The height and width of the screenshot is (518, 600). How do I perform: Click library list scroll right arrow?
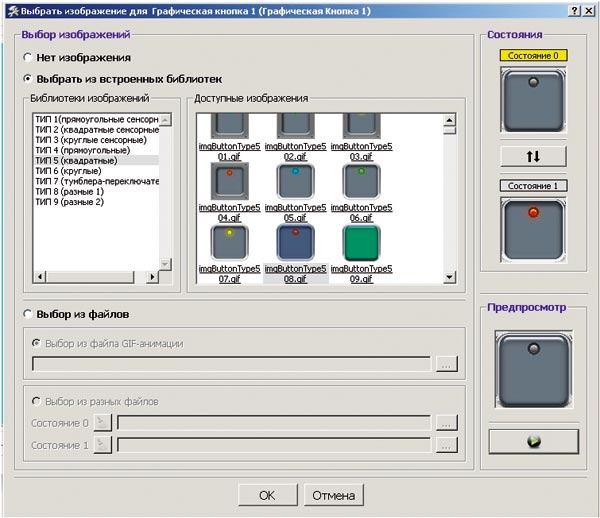click(x=152, y=276)
